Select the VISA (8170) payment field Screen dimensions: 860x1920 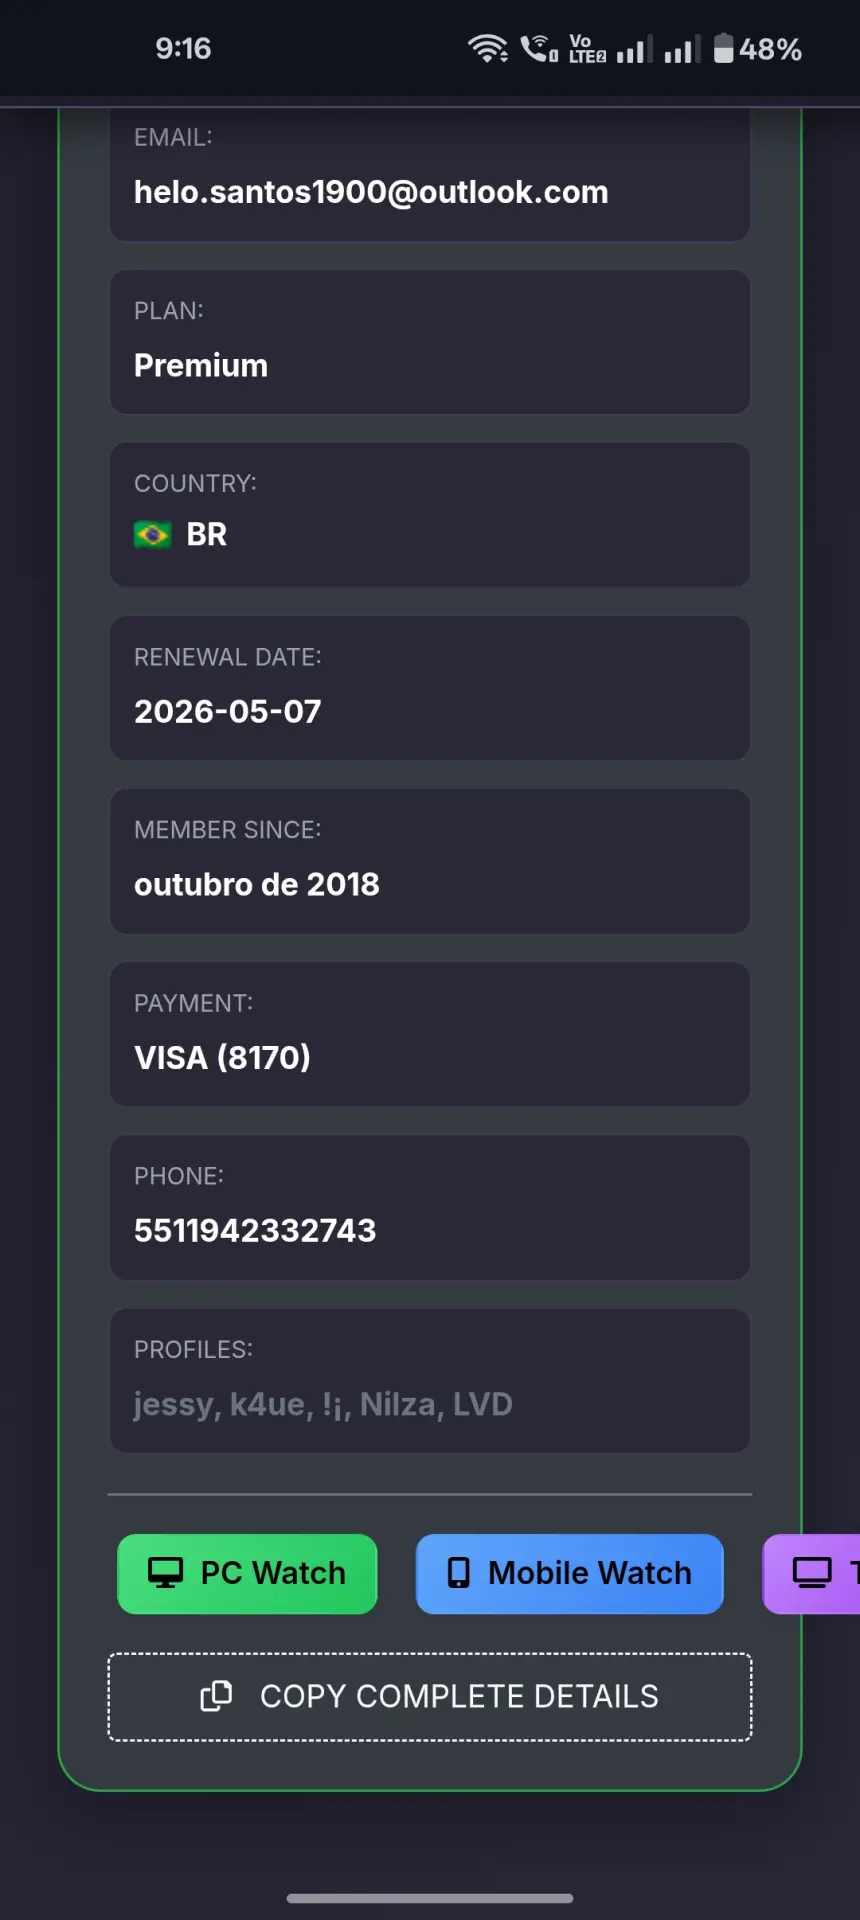[430, 1034]
